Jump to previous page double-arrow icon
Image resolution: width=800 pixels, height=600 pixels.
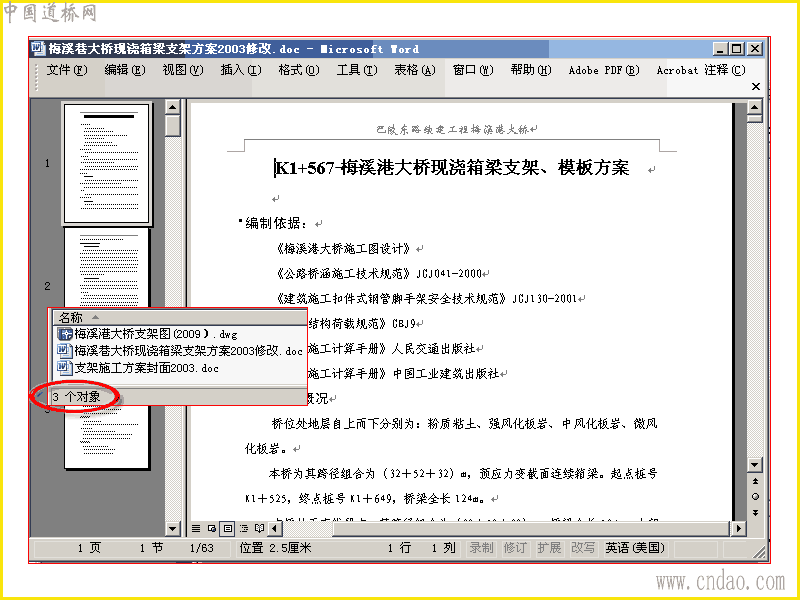pos(755,481)
